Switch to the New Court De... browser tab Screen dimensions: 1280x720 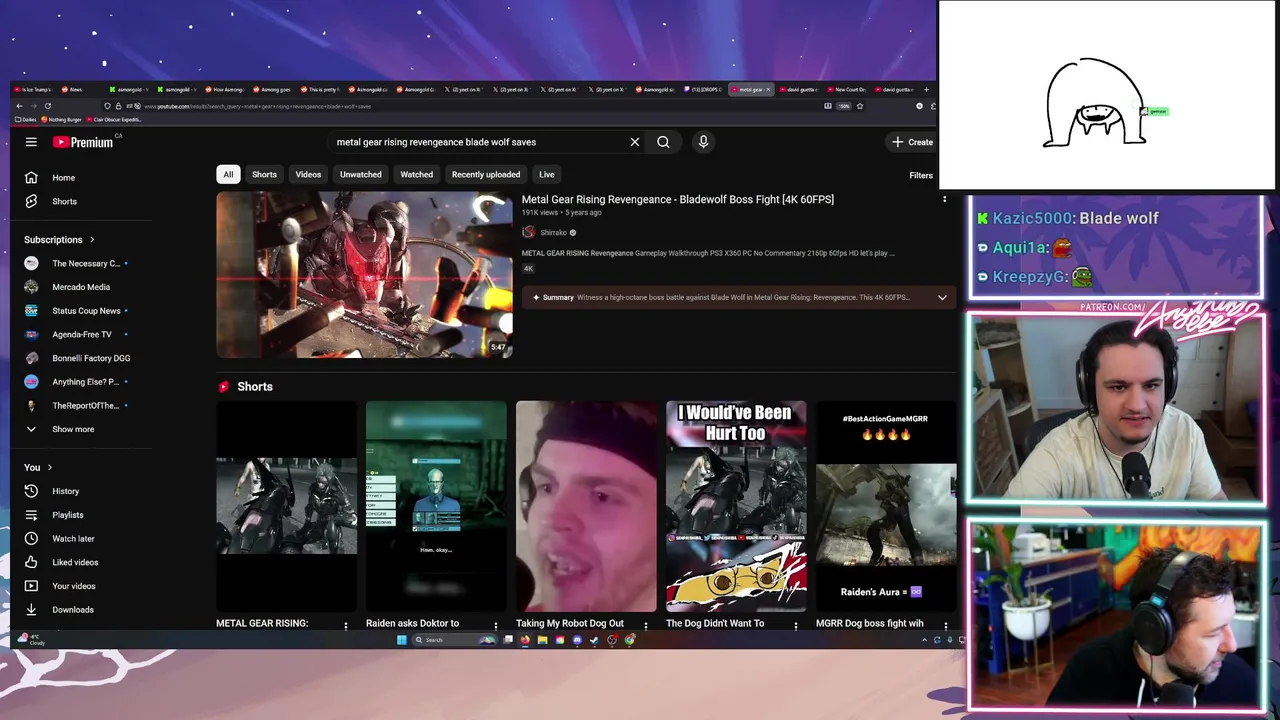(846, 89)
